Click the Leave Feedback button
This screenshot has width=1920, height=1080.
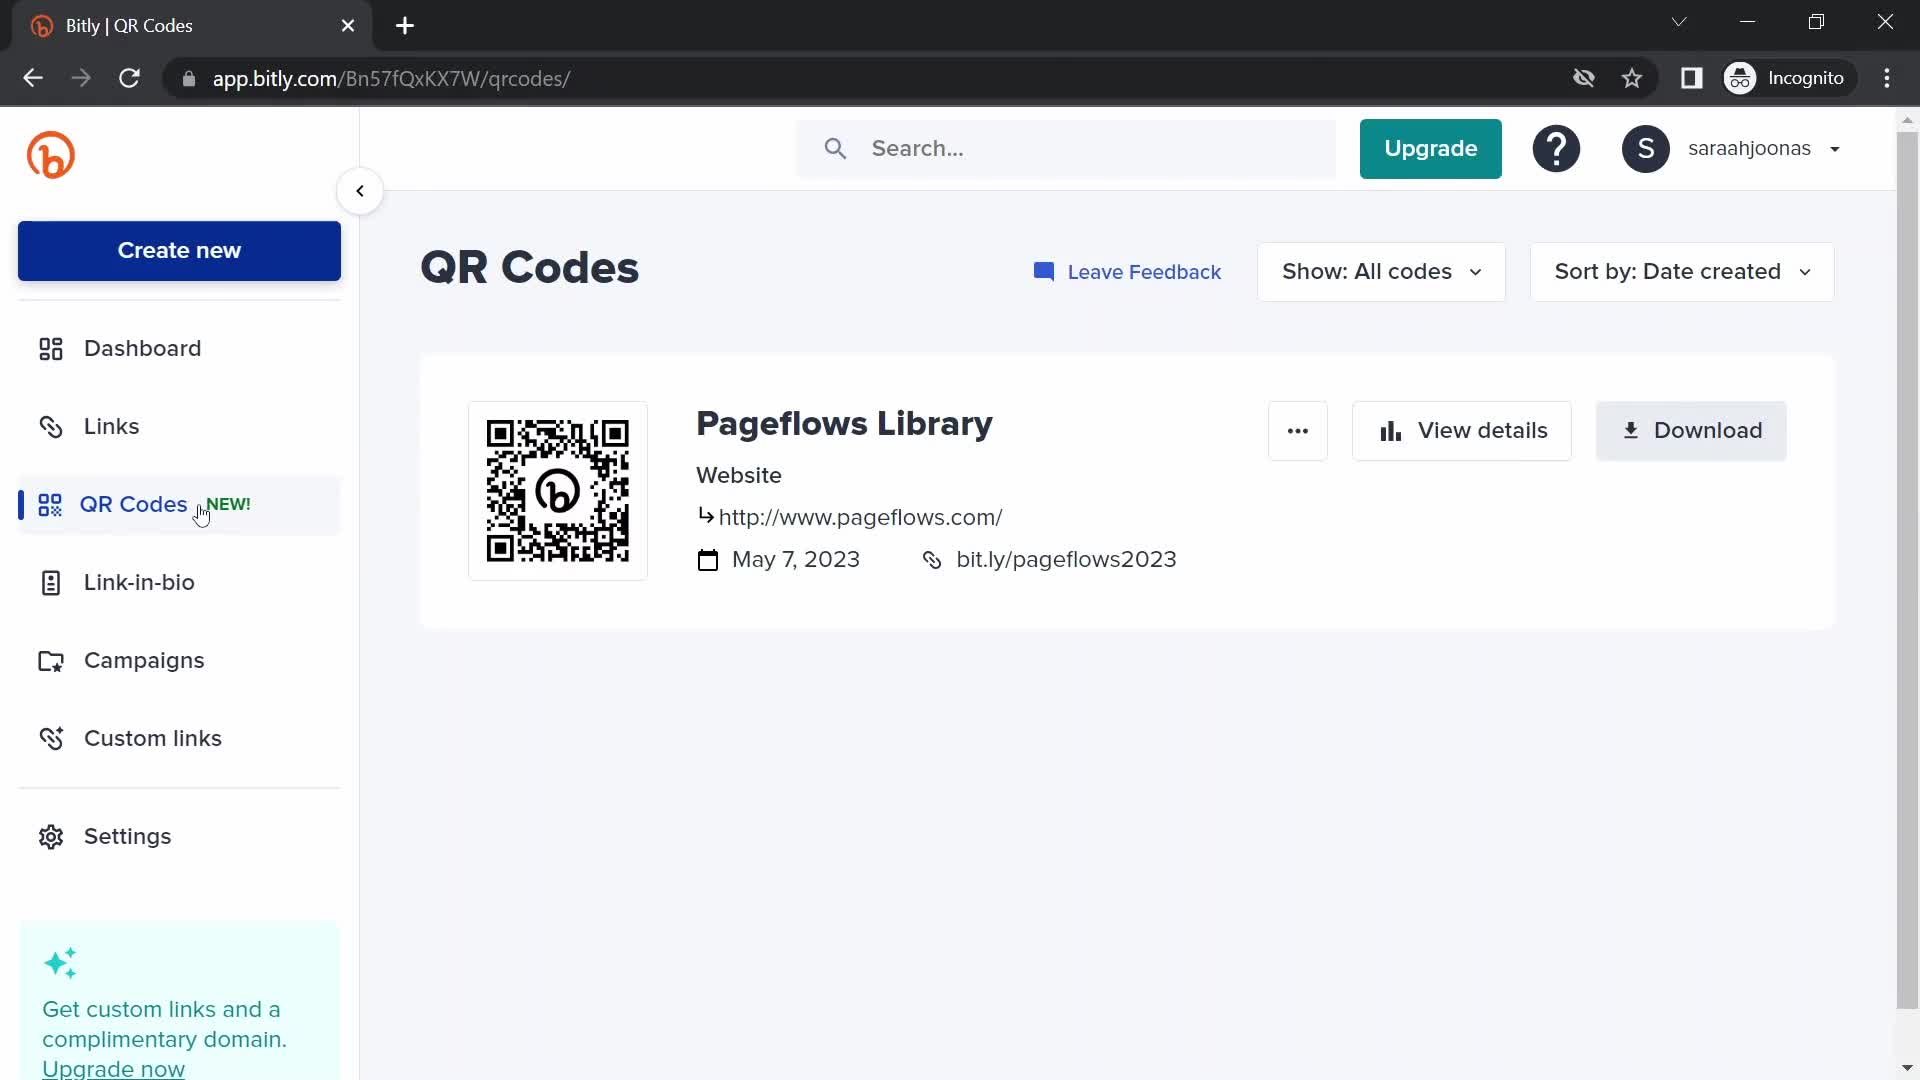click(x=1125, y=270)
